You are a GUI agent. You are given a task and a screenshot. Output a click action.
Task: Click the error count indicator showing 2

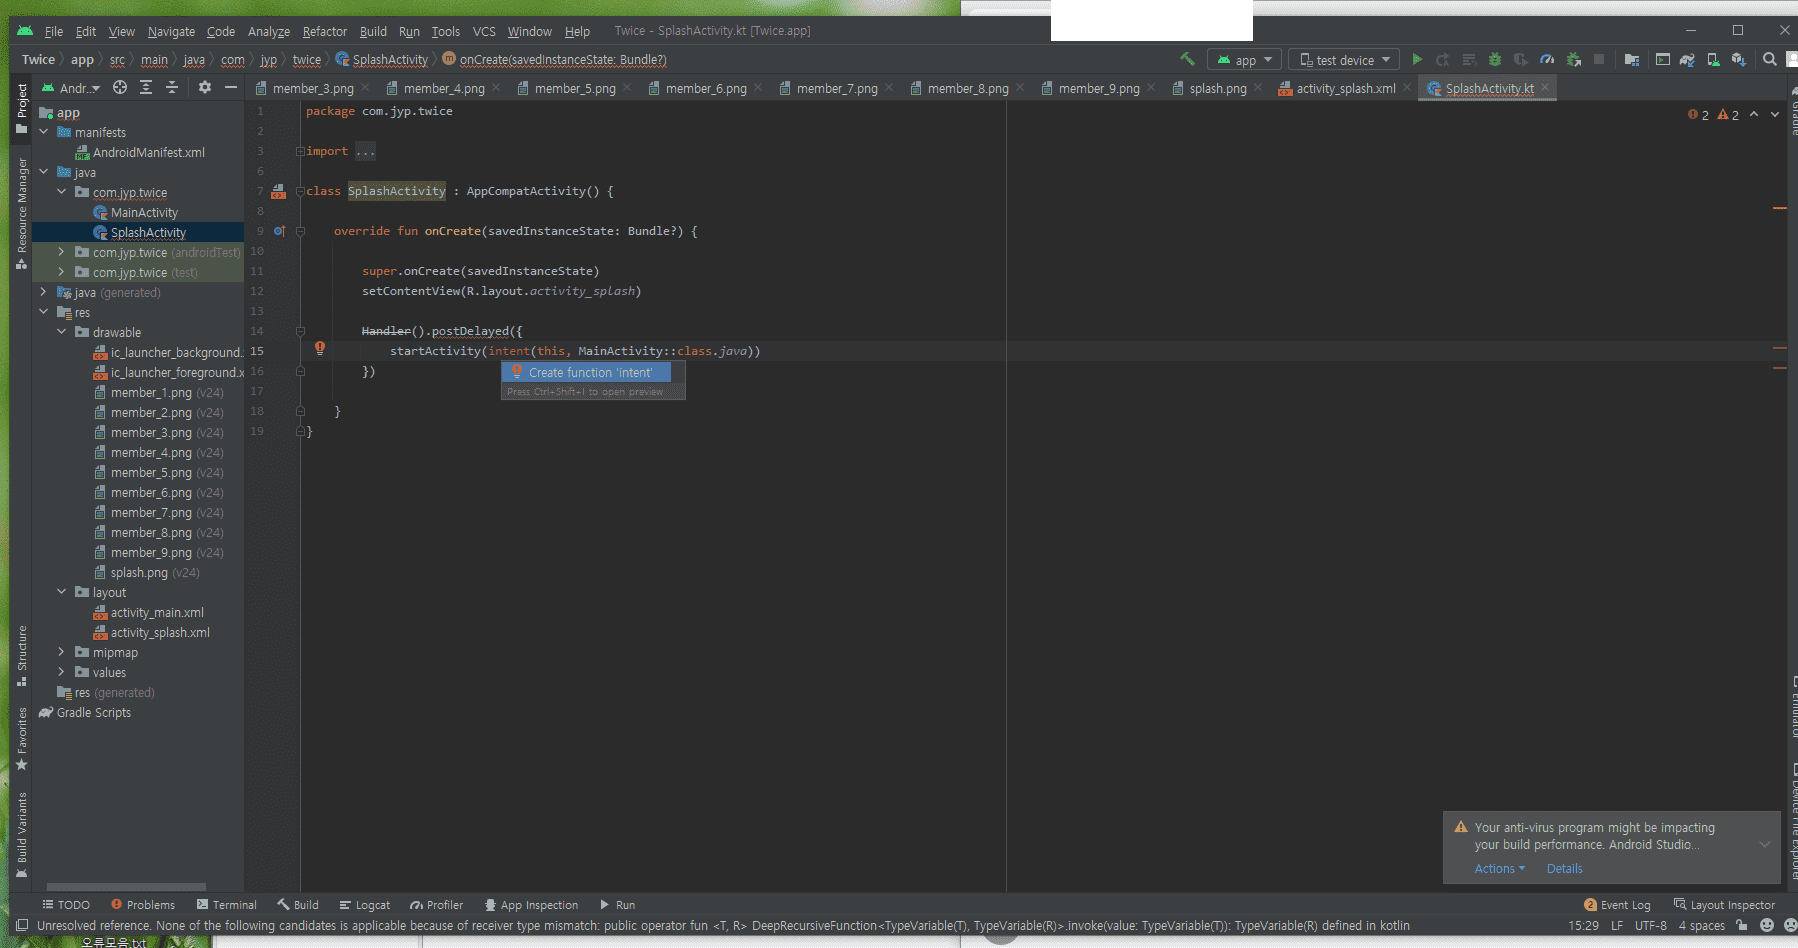[1699, 115]
